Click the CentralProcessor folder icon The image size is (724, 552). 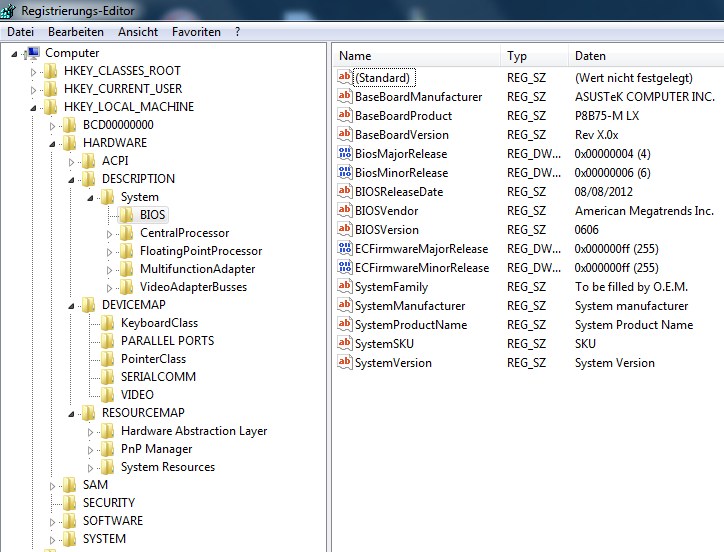tap(126, 233)
